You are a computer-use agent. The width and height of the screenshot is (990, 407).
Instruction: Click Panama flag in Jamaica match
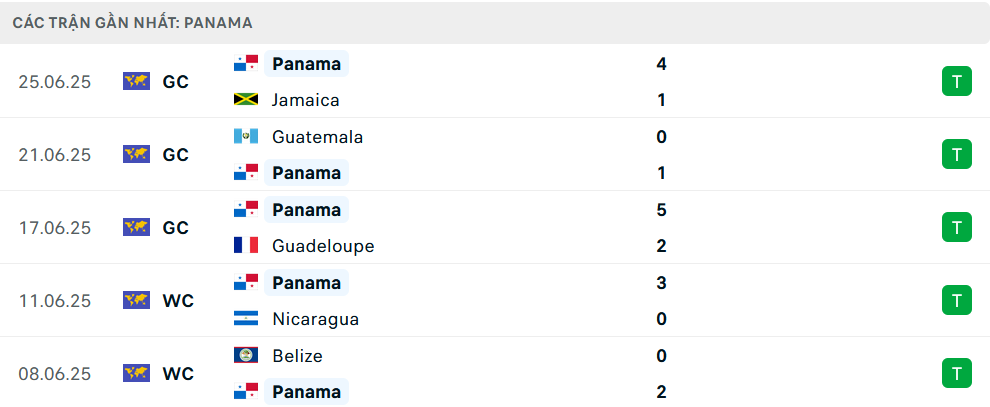point(246,64)
